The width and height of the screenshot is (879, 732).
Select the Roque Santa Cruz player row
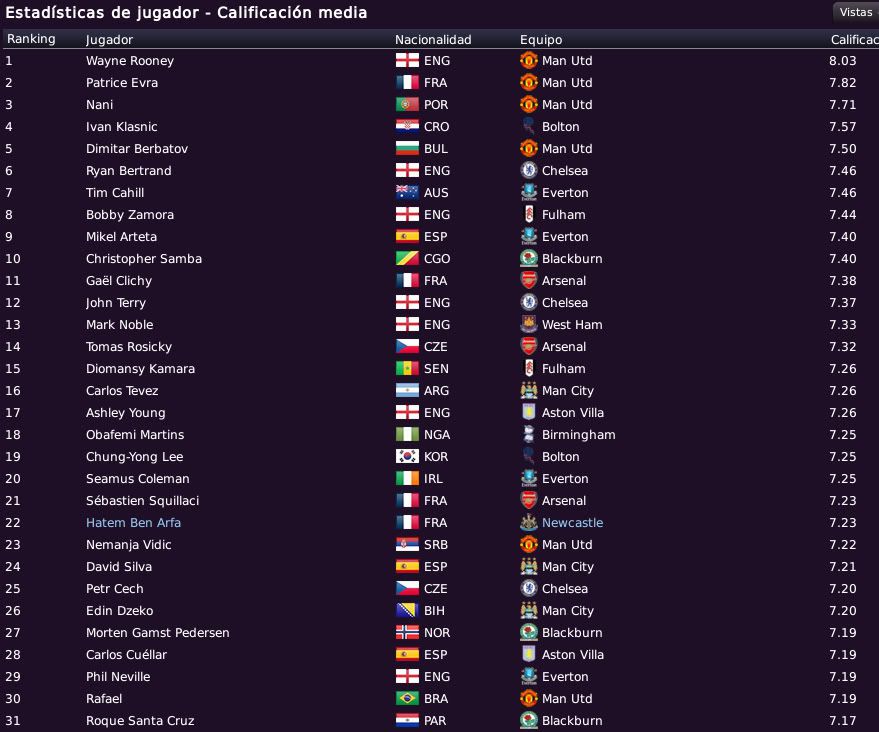440,720
